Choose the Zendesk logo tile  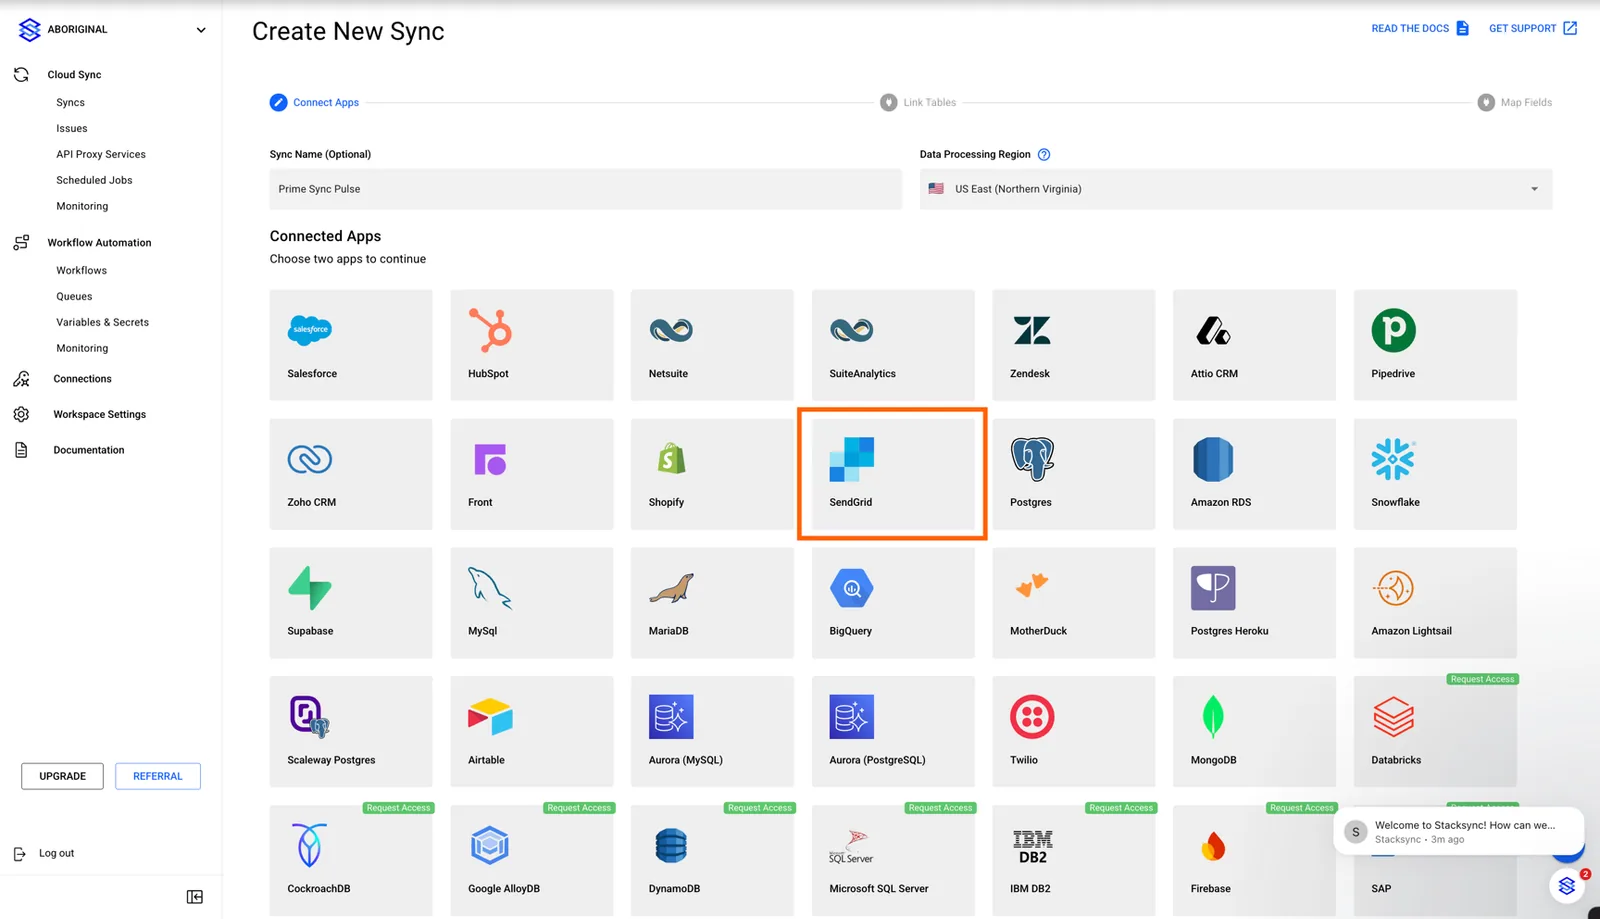point(1073,345)
